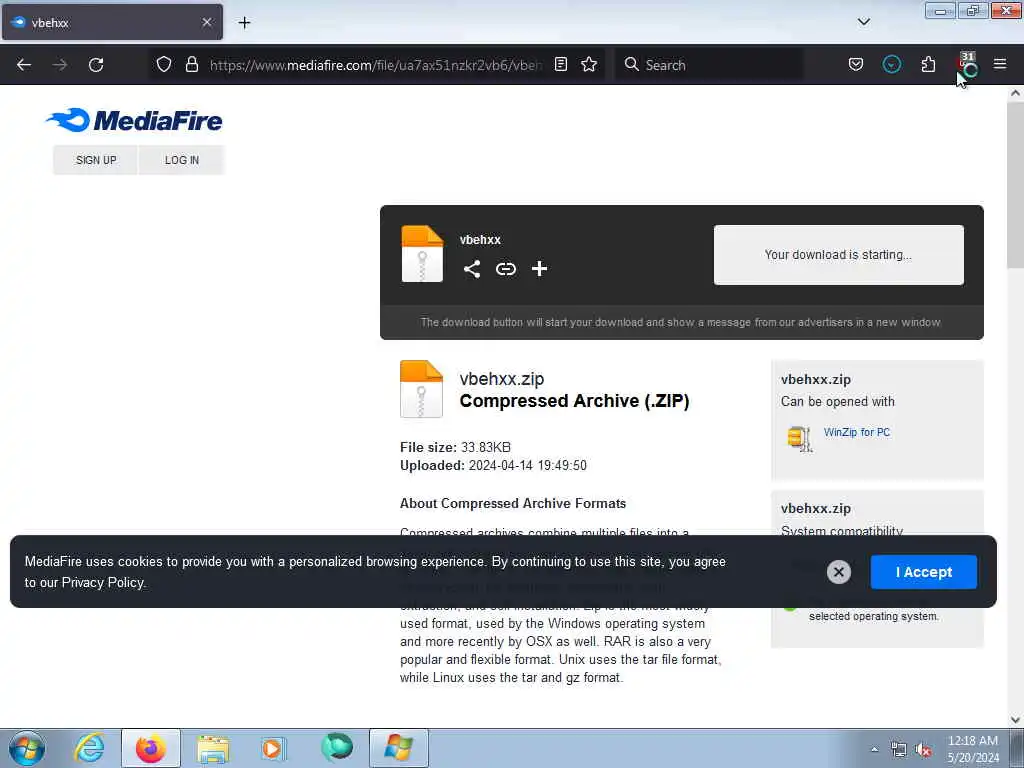1024x768 pixels.
Task: Click the plus icon to save file
Action: tap(539, 268)
